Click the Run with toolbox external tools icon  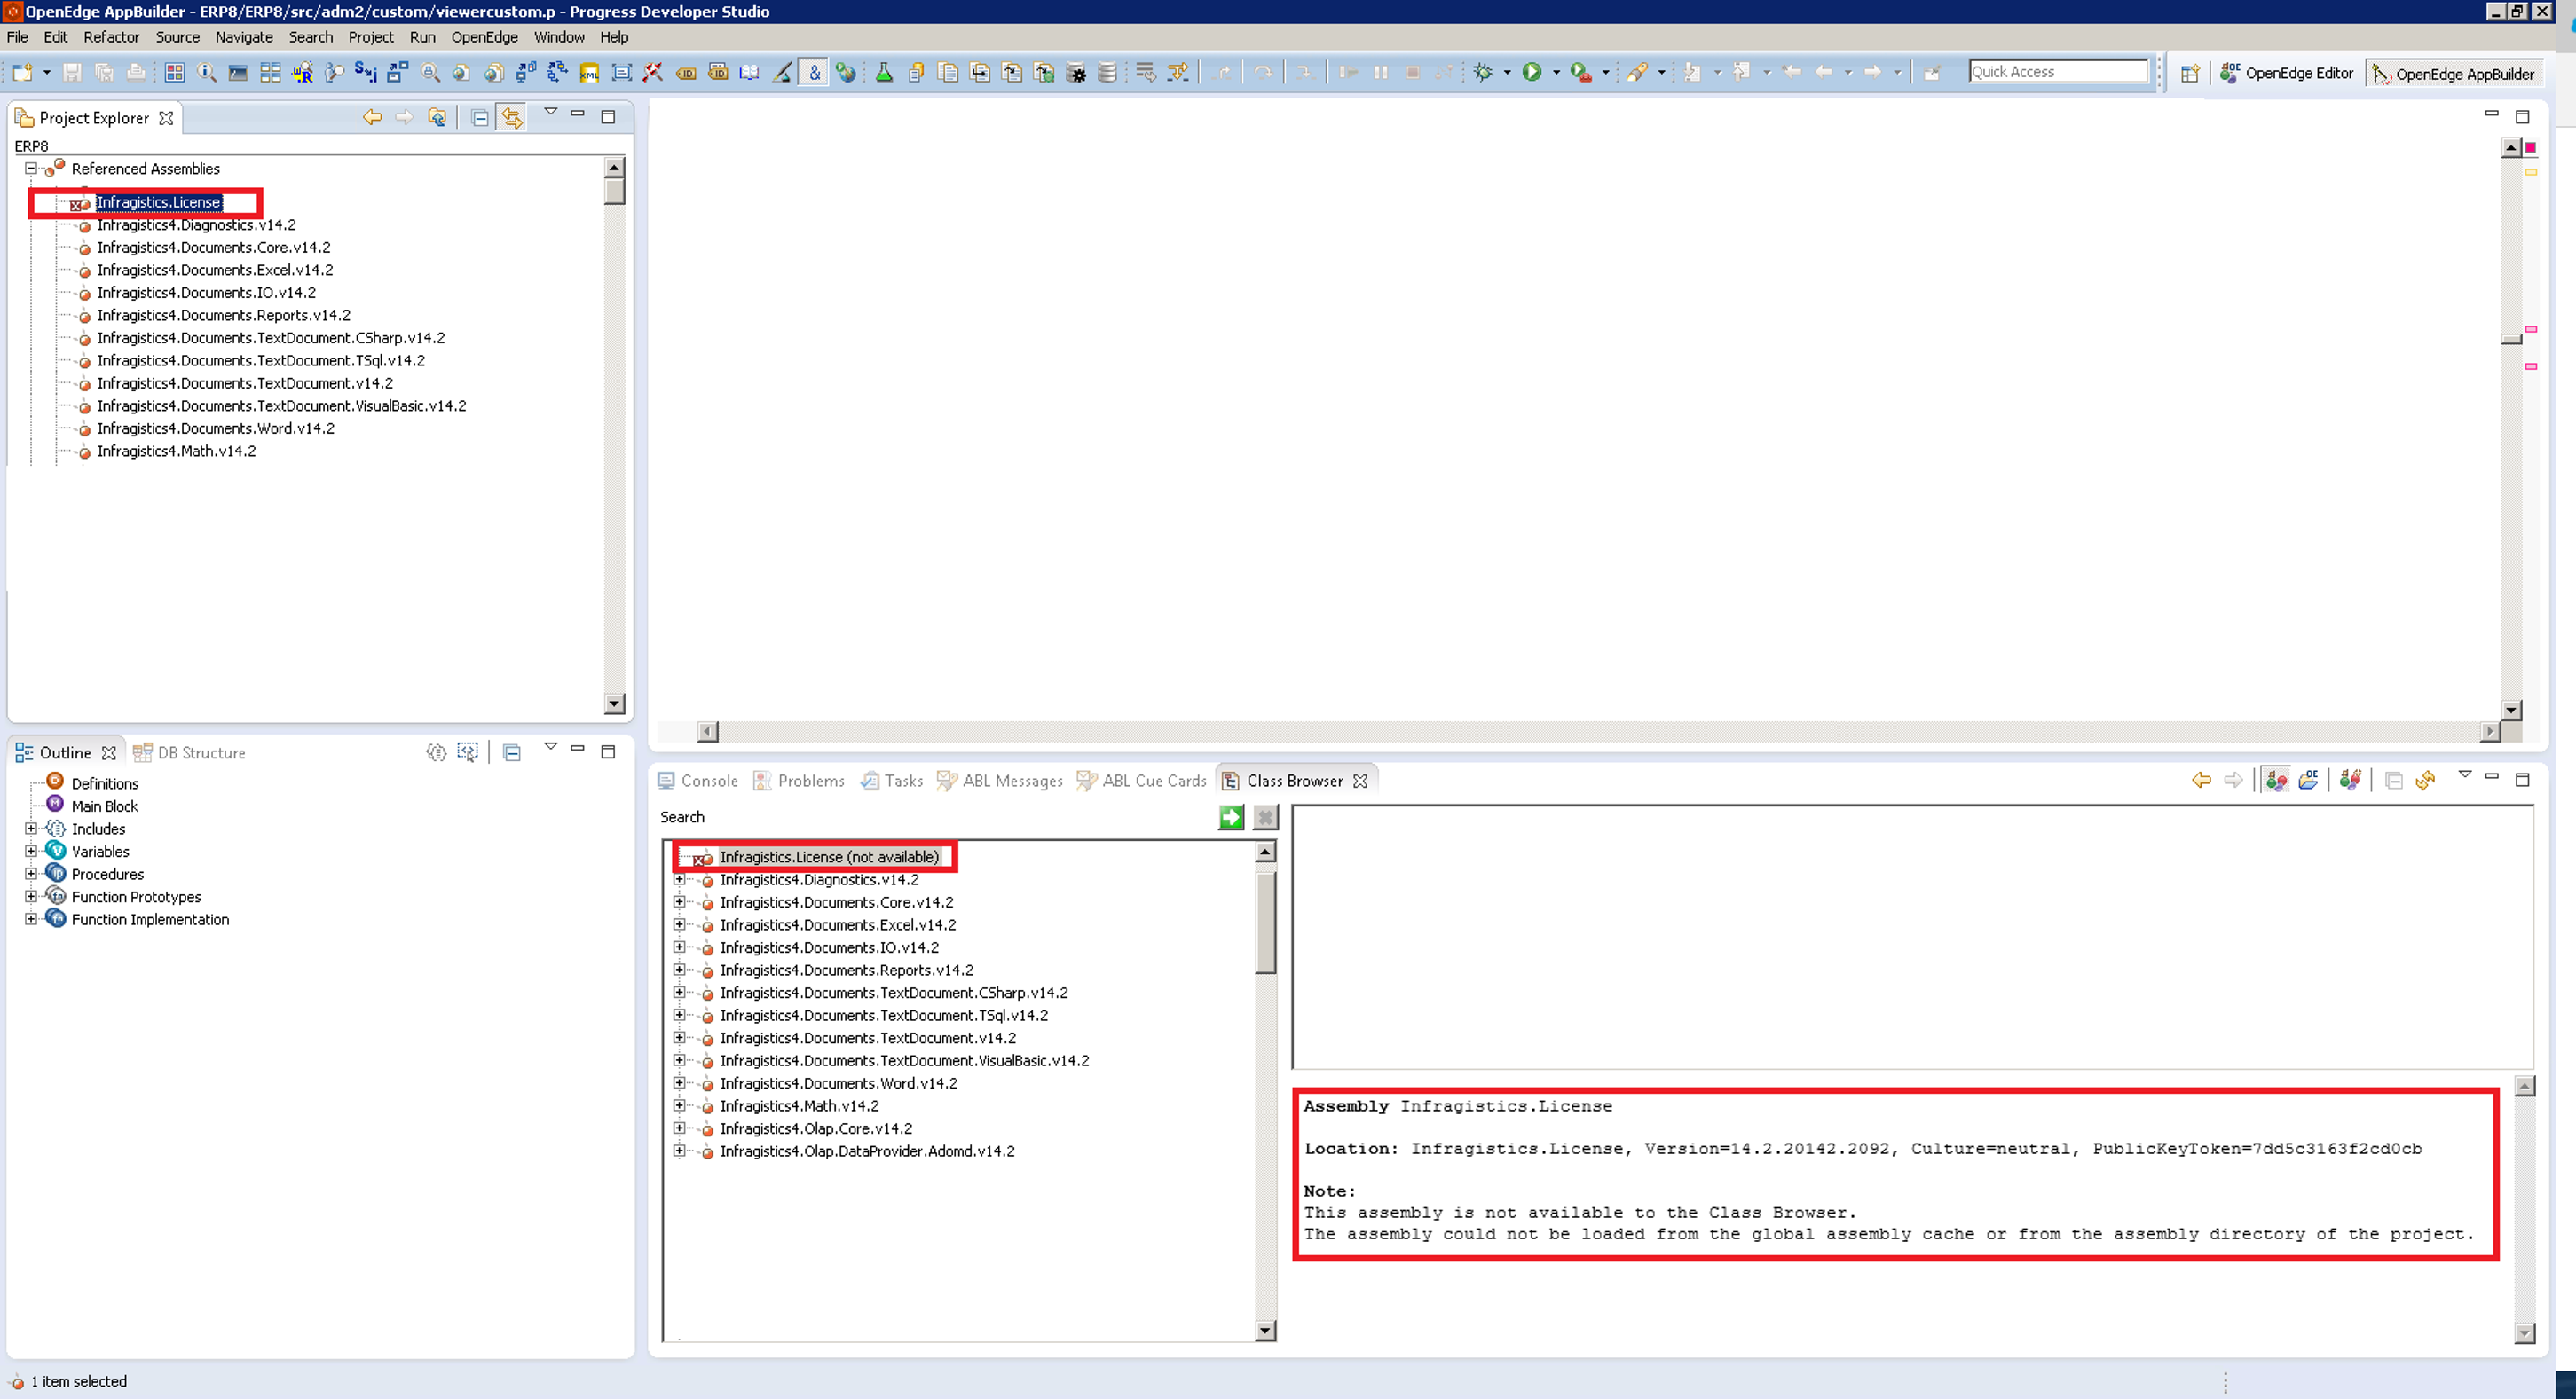[1580, 72]
